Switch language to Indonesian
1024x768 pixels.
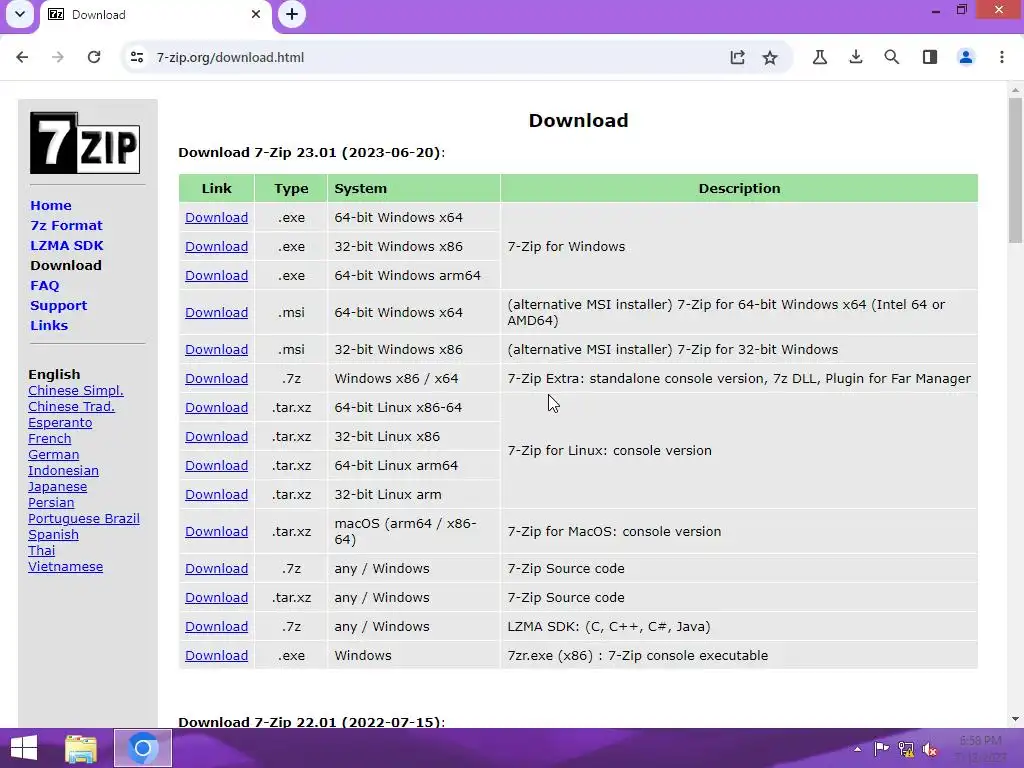pos(63,470)
